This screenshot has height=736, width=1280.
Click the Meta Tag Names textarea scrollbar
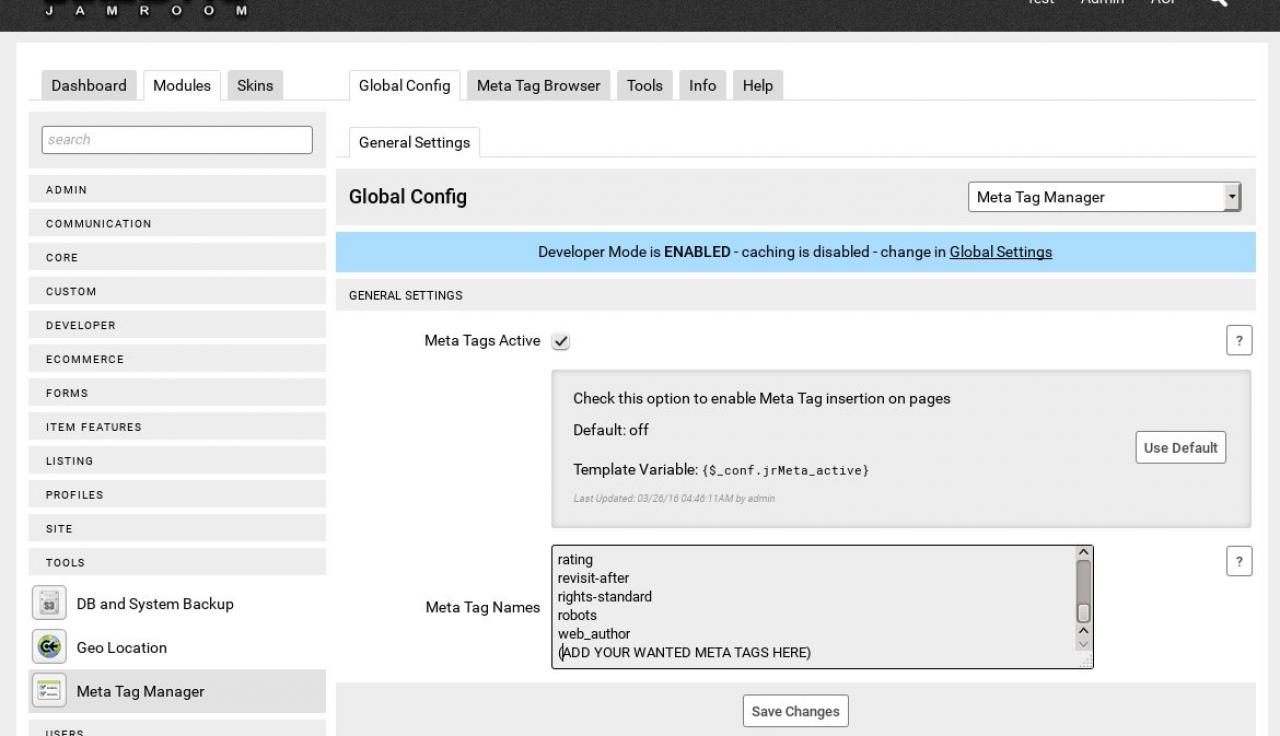[1083, 597]
